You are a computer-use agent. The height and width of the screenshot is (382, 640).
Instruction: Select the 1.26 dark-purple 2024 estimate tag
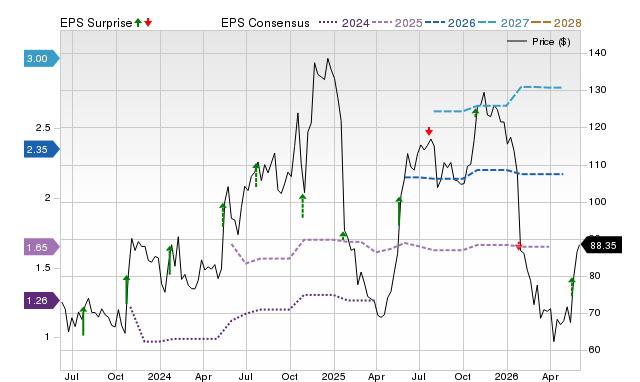tap(41, 301)
